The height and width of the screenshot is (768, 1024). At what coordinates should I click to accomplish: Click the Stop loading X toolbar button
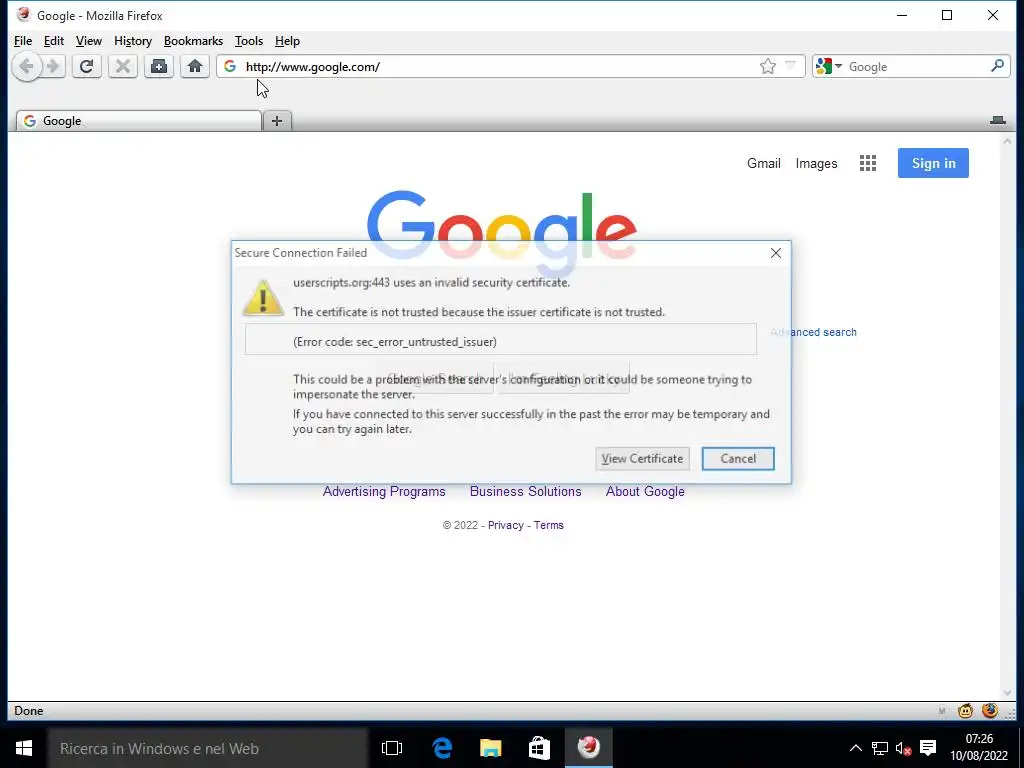coord(123,67)
